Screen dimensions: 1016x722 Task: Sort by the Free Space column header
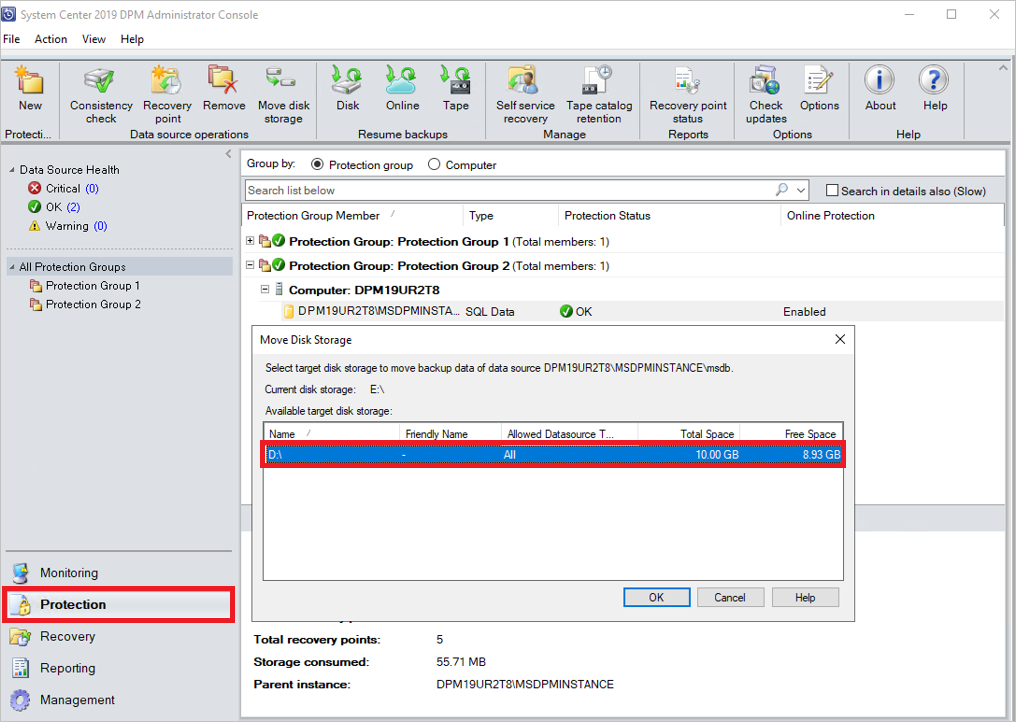click(x=791, y=434)
